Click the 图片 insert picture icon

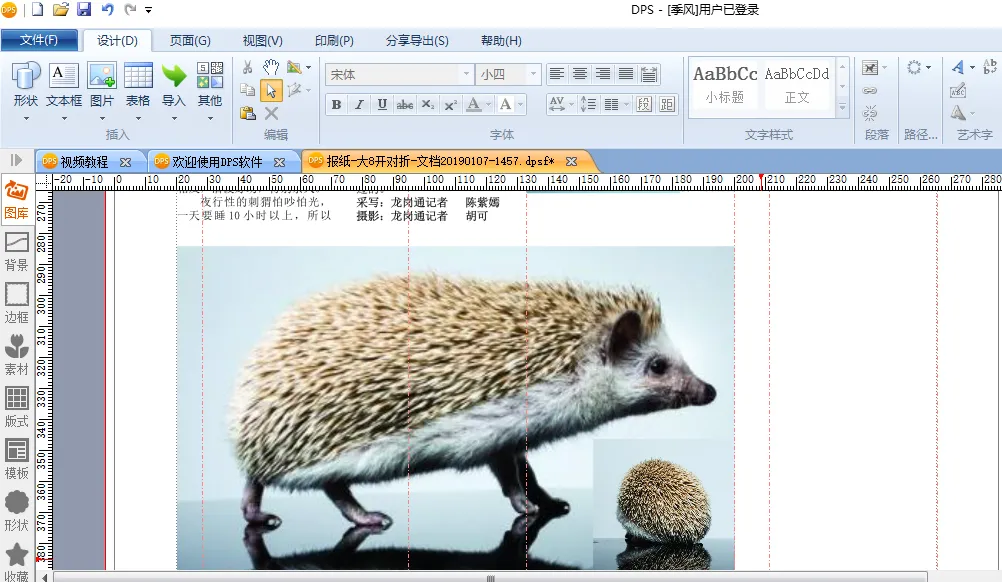point(102,84)
